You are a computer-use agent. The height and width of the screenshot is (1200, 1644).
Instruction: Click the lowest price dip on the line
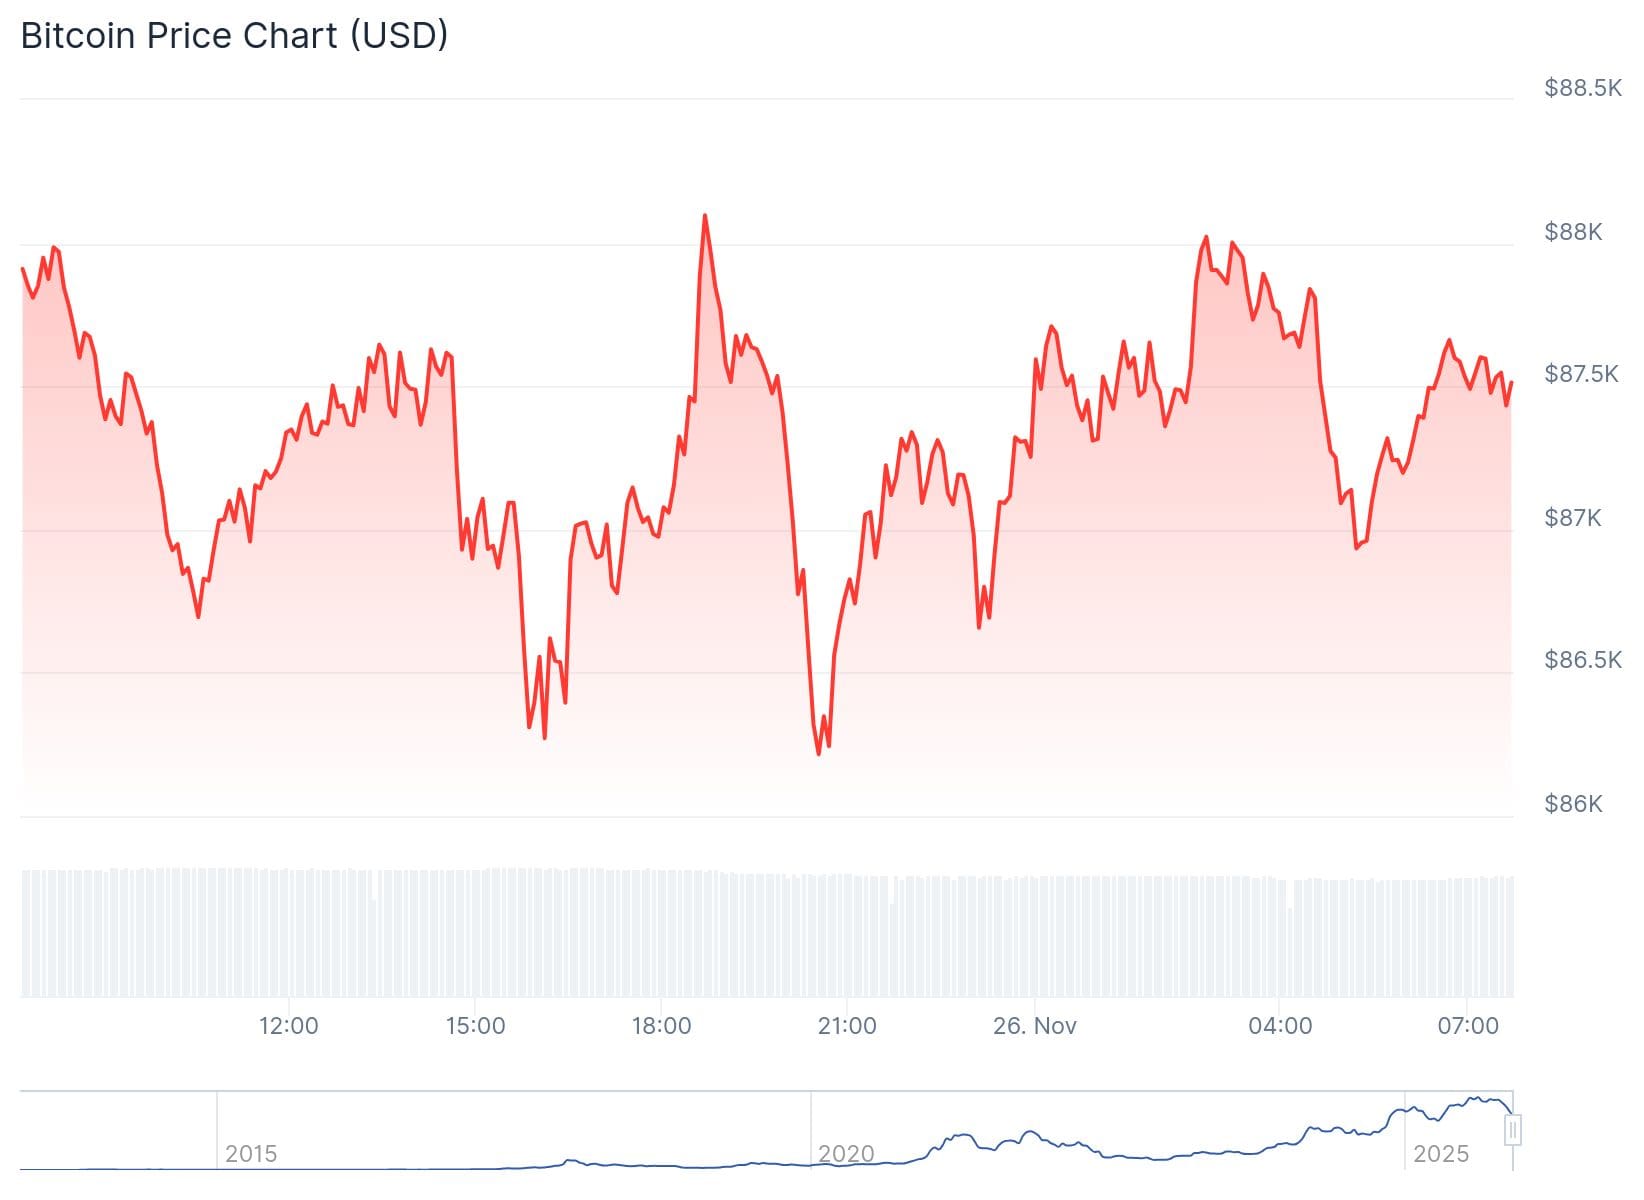tap(818, 754)
